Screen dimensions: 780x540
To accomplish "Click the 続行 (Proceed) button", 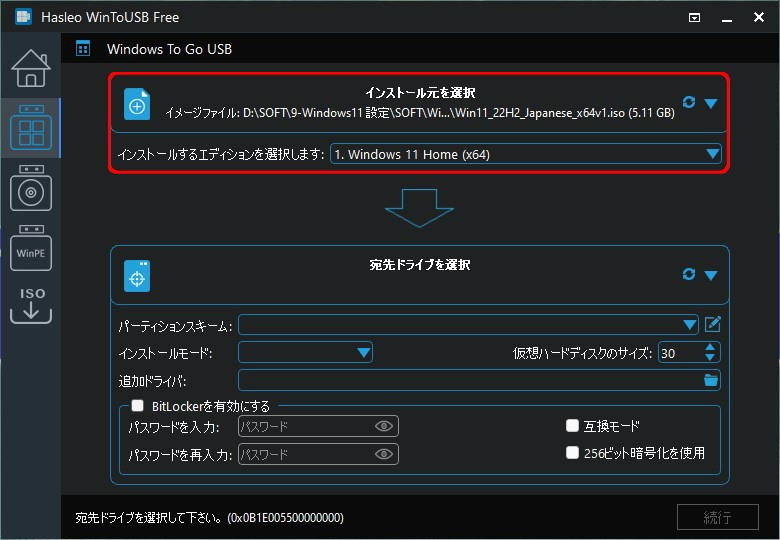I will pyautogui.click(x=718, y=518).
